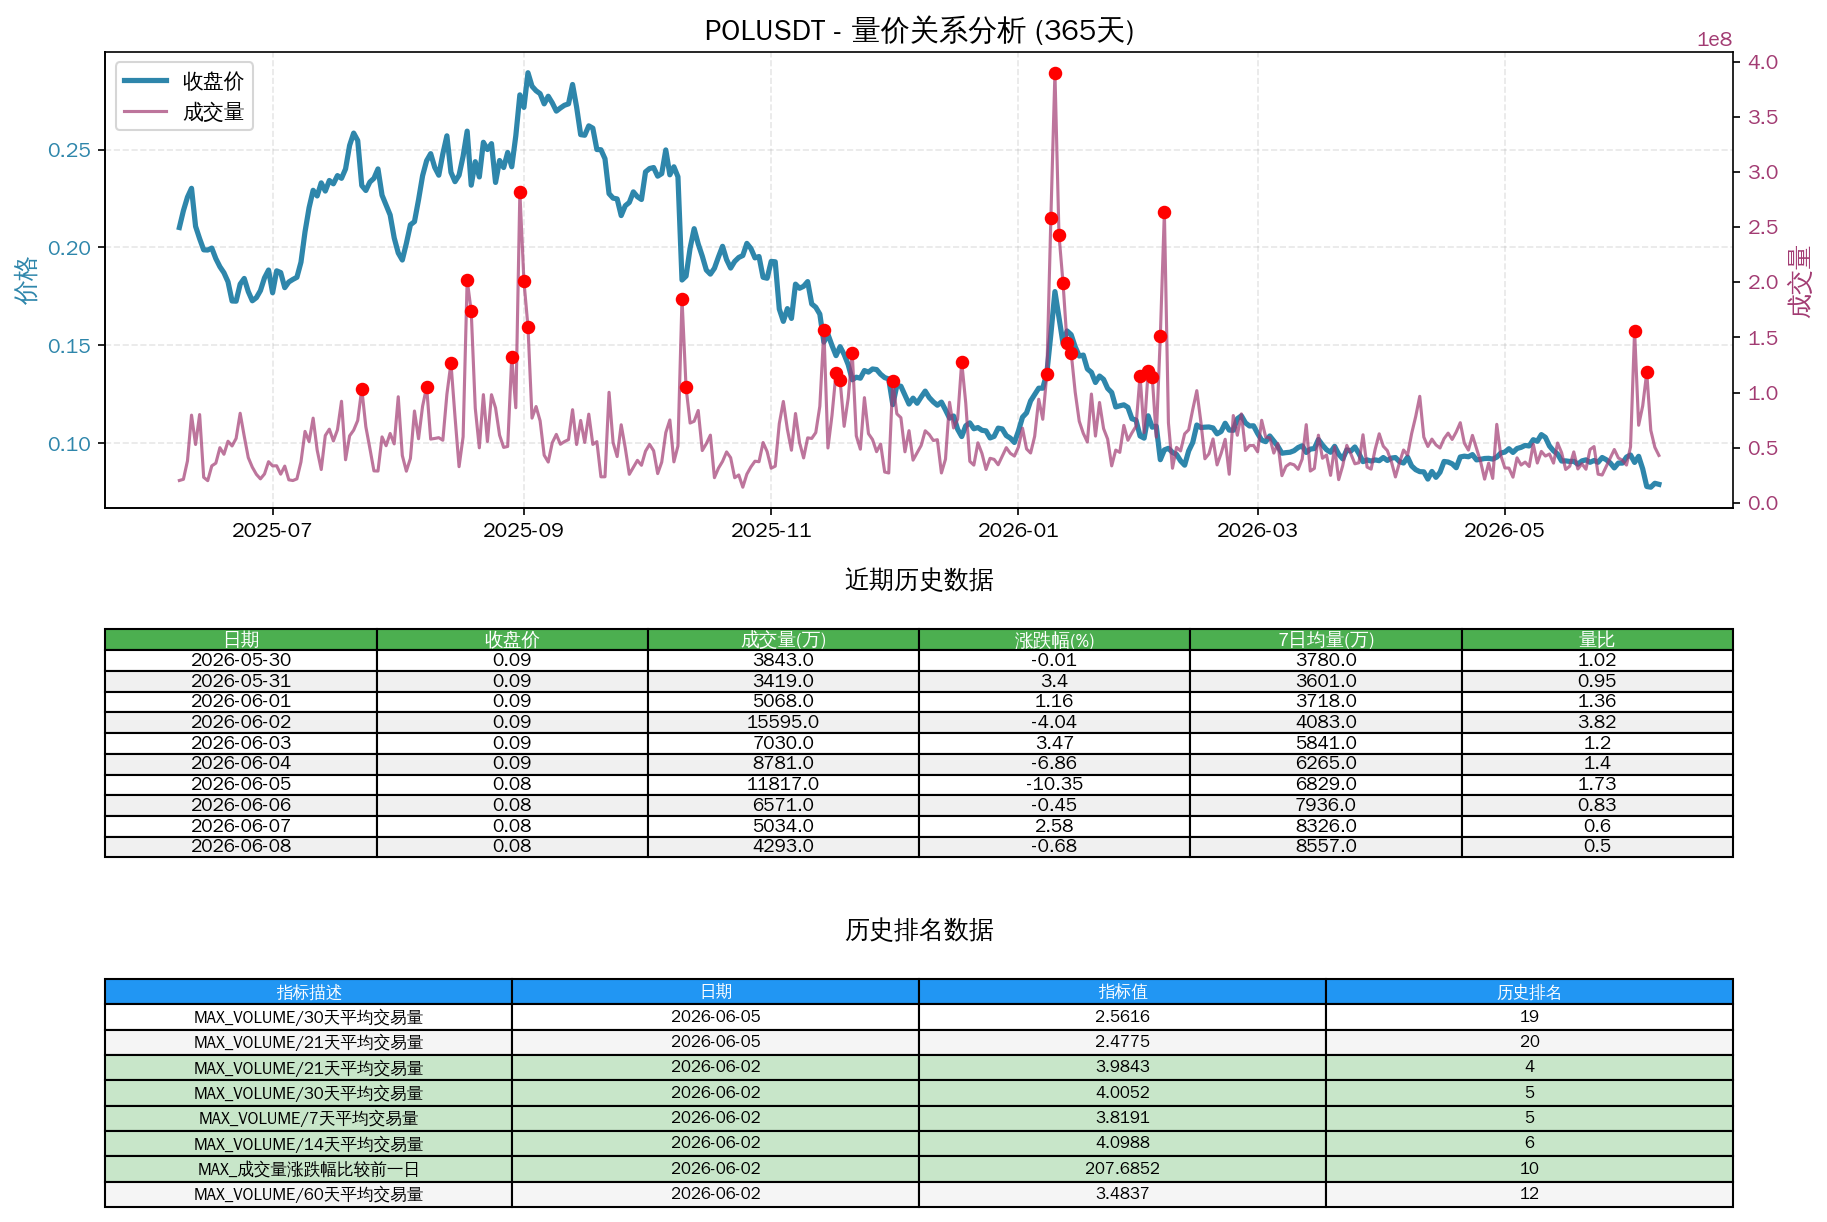
Task: Click the section heading 历史排名数据
Action: pyautogui.click(x=919, y=930)
